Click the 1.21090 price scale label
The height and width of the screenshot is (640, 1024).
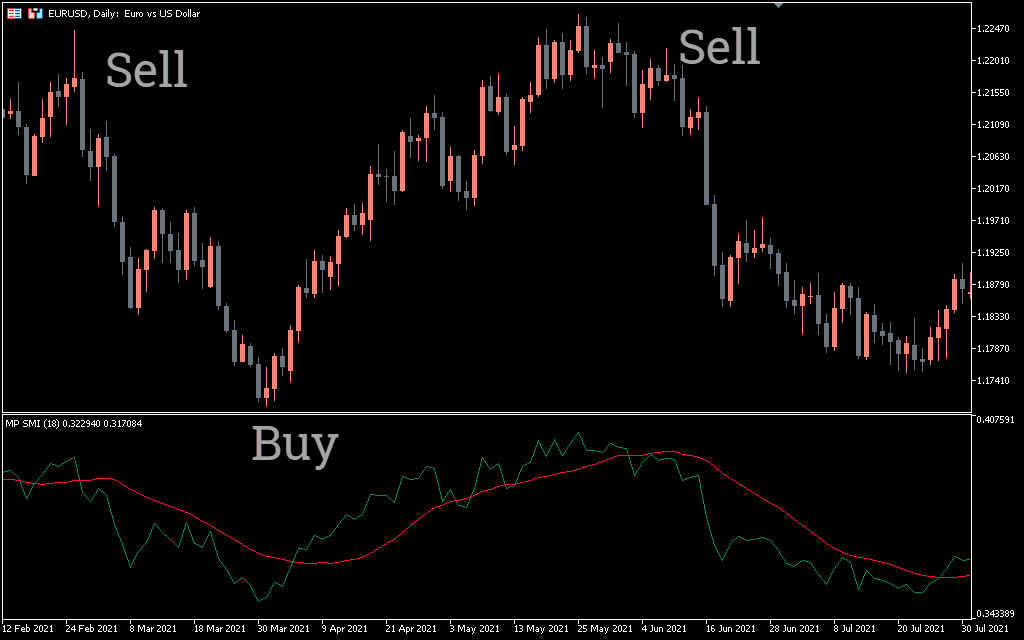coord(993,125)
